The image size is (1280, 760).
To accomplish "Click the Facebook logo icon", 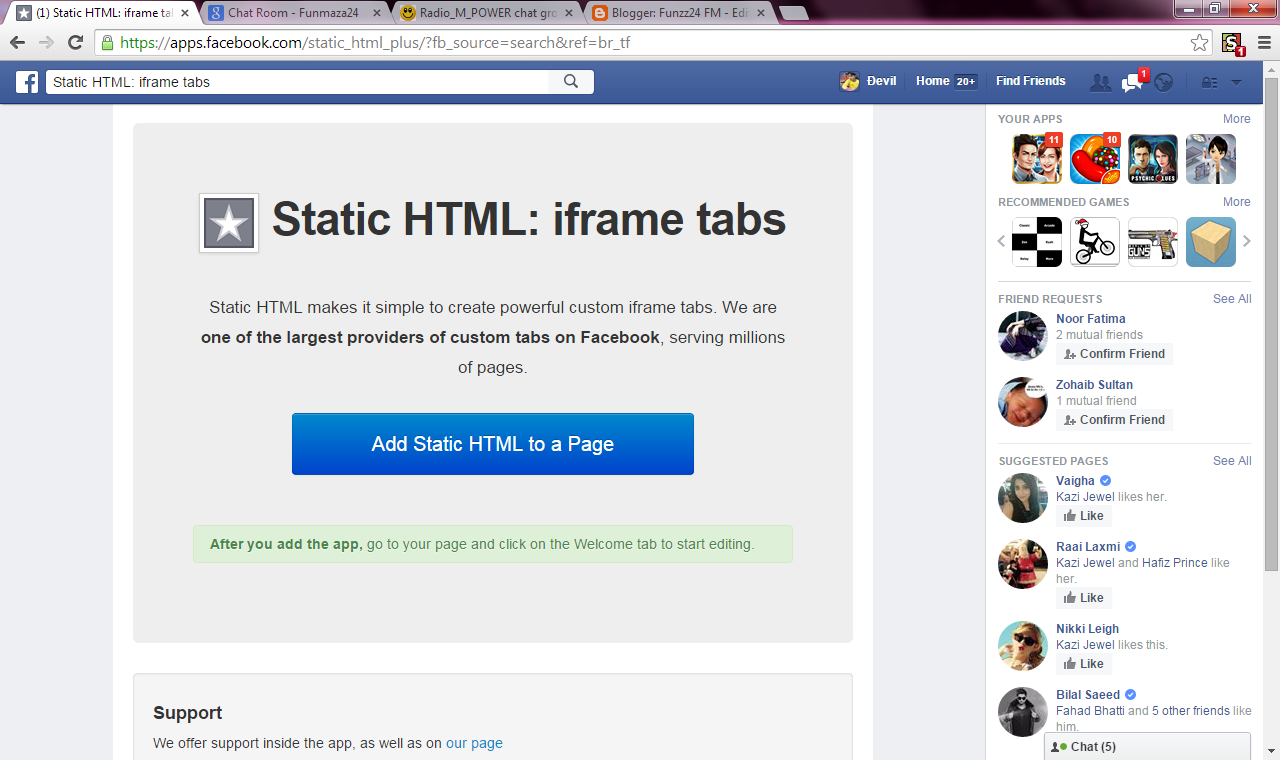I will (x=27, y=82).
